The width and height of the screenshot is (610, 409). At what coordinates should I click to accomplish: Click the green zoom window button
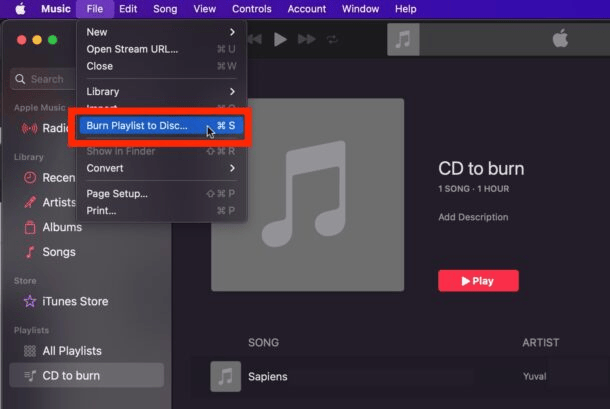[x=53, y=40]
